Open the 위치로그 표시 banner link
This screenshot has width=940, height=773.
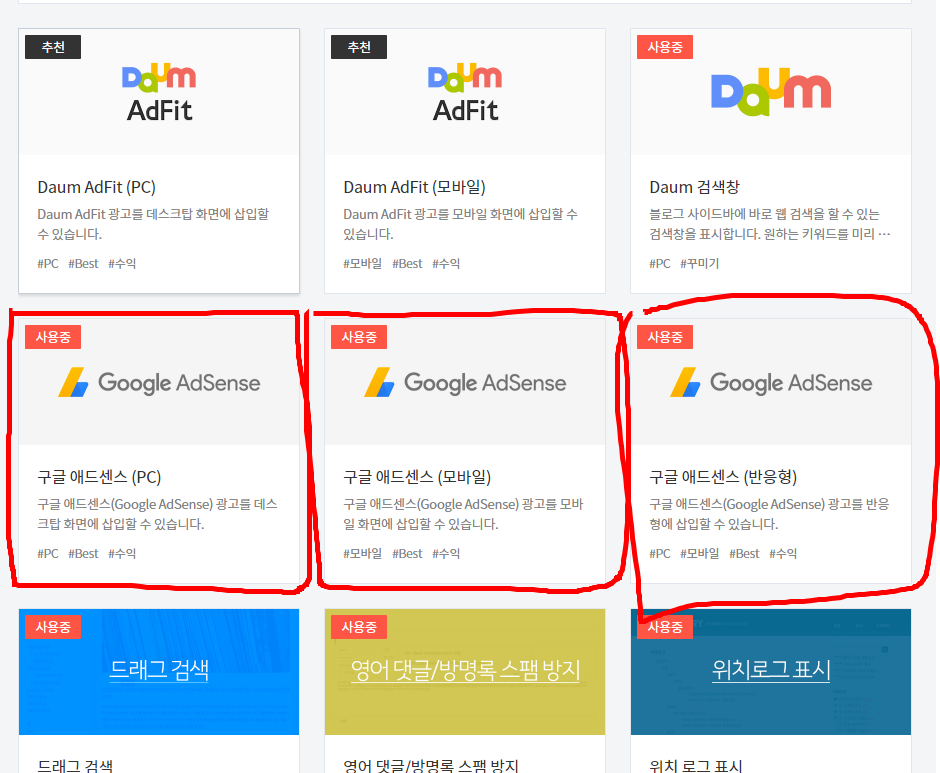771,669
